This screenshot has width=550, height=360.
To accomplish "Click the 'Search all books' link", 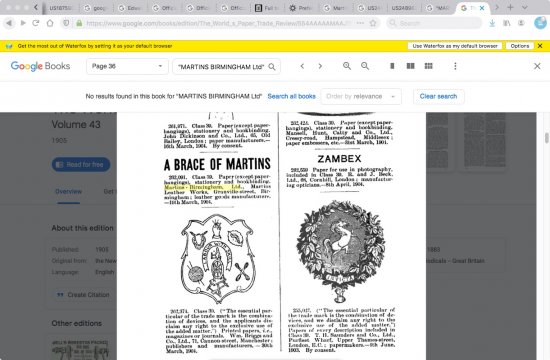I will coord(291,96).
